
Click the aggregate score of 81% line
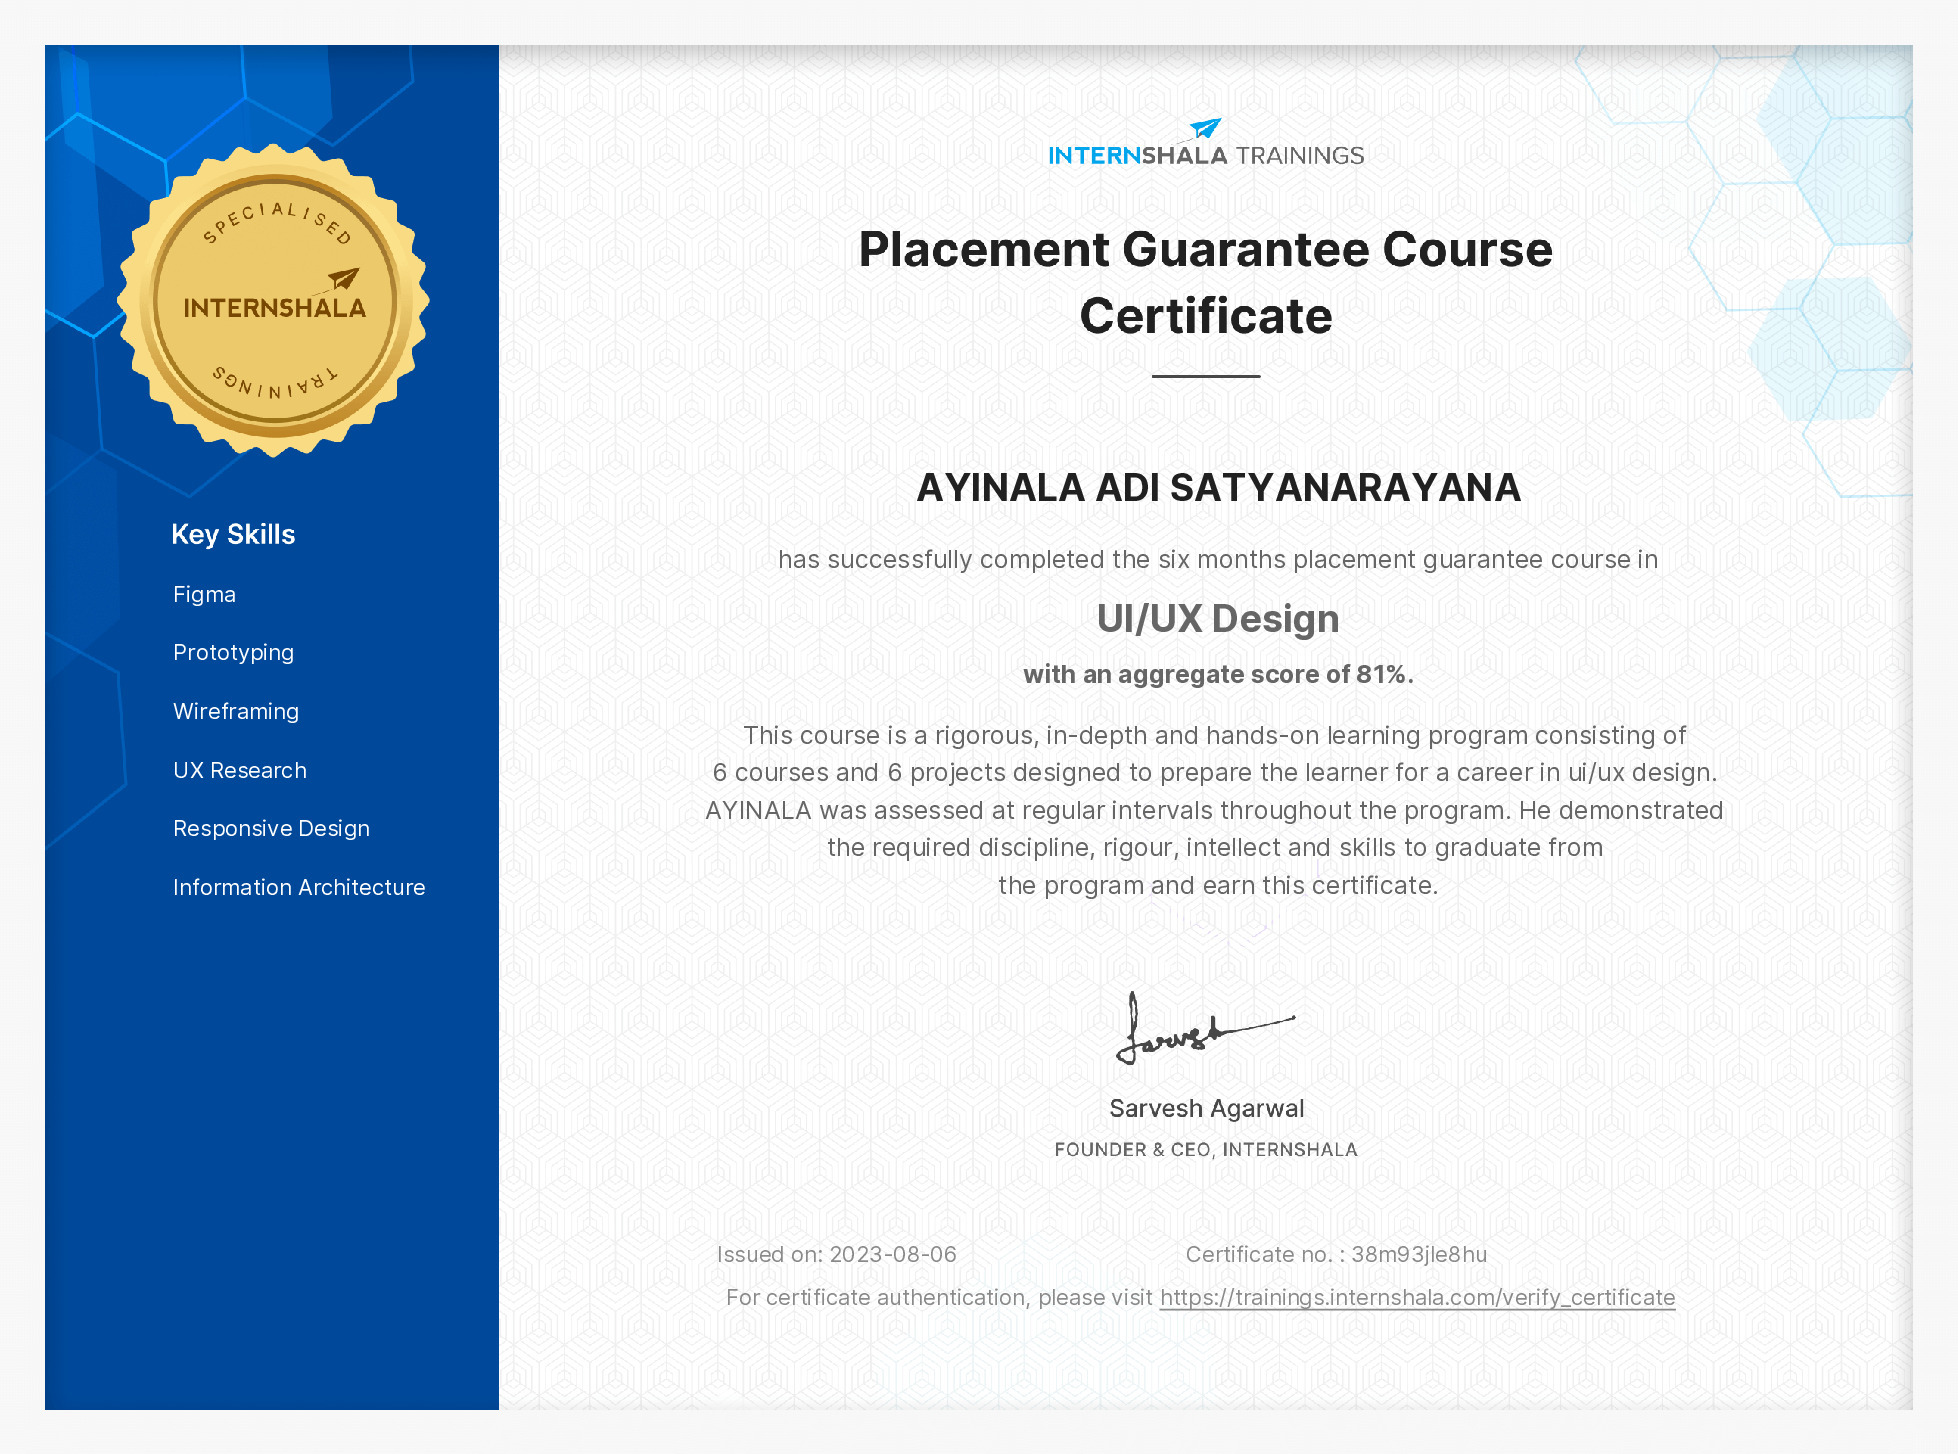pos(1218,675)
